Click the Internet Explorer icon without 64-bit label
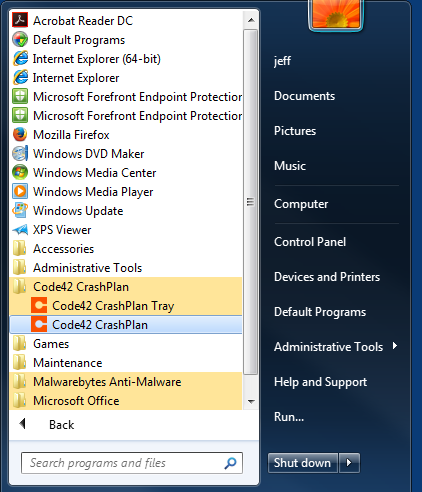This screenshot has height=492, width=422. point(20,77)
